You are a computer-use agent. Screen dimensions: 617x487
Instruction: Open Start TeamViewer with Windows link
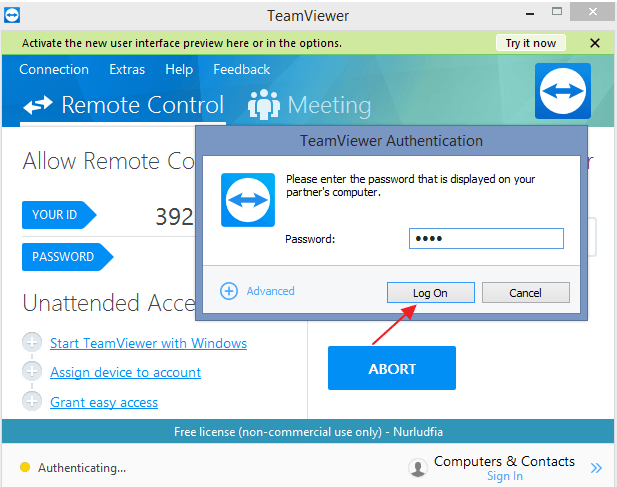(148, 343)
